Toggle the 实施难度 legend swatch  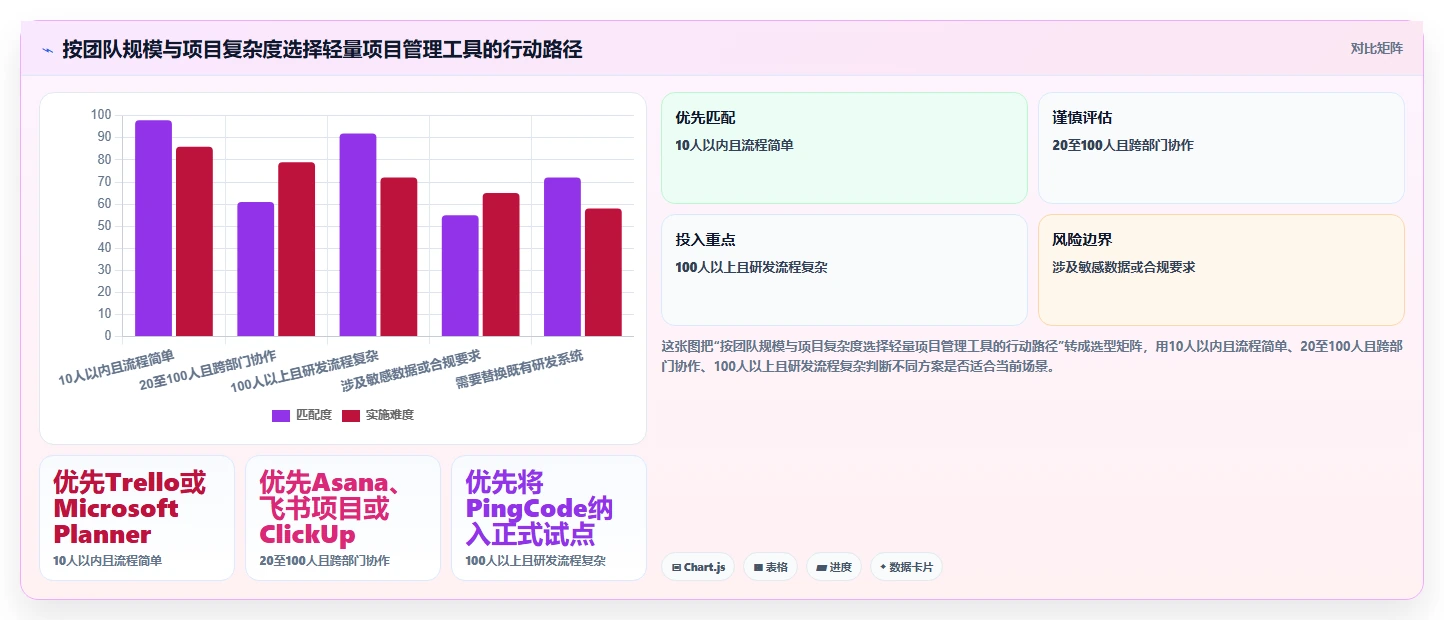coord(351,415)
